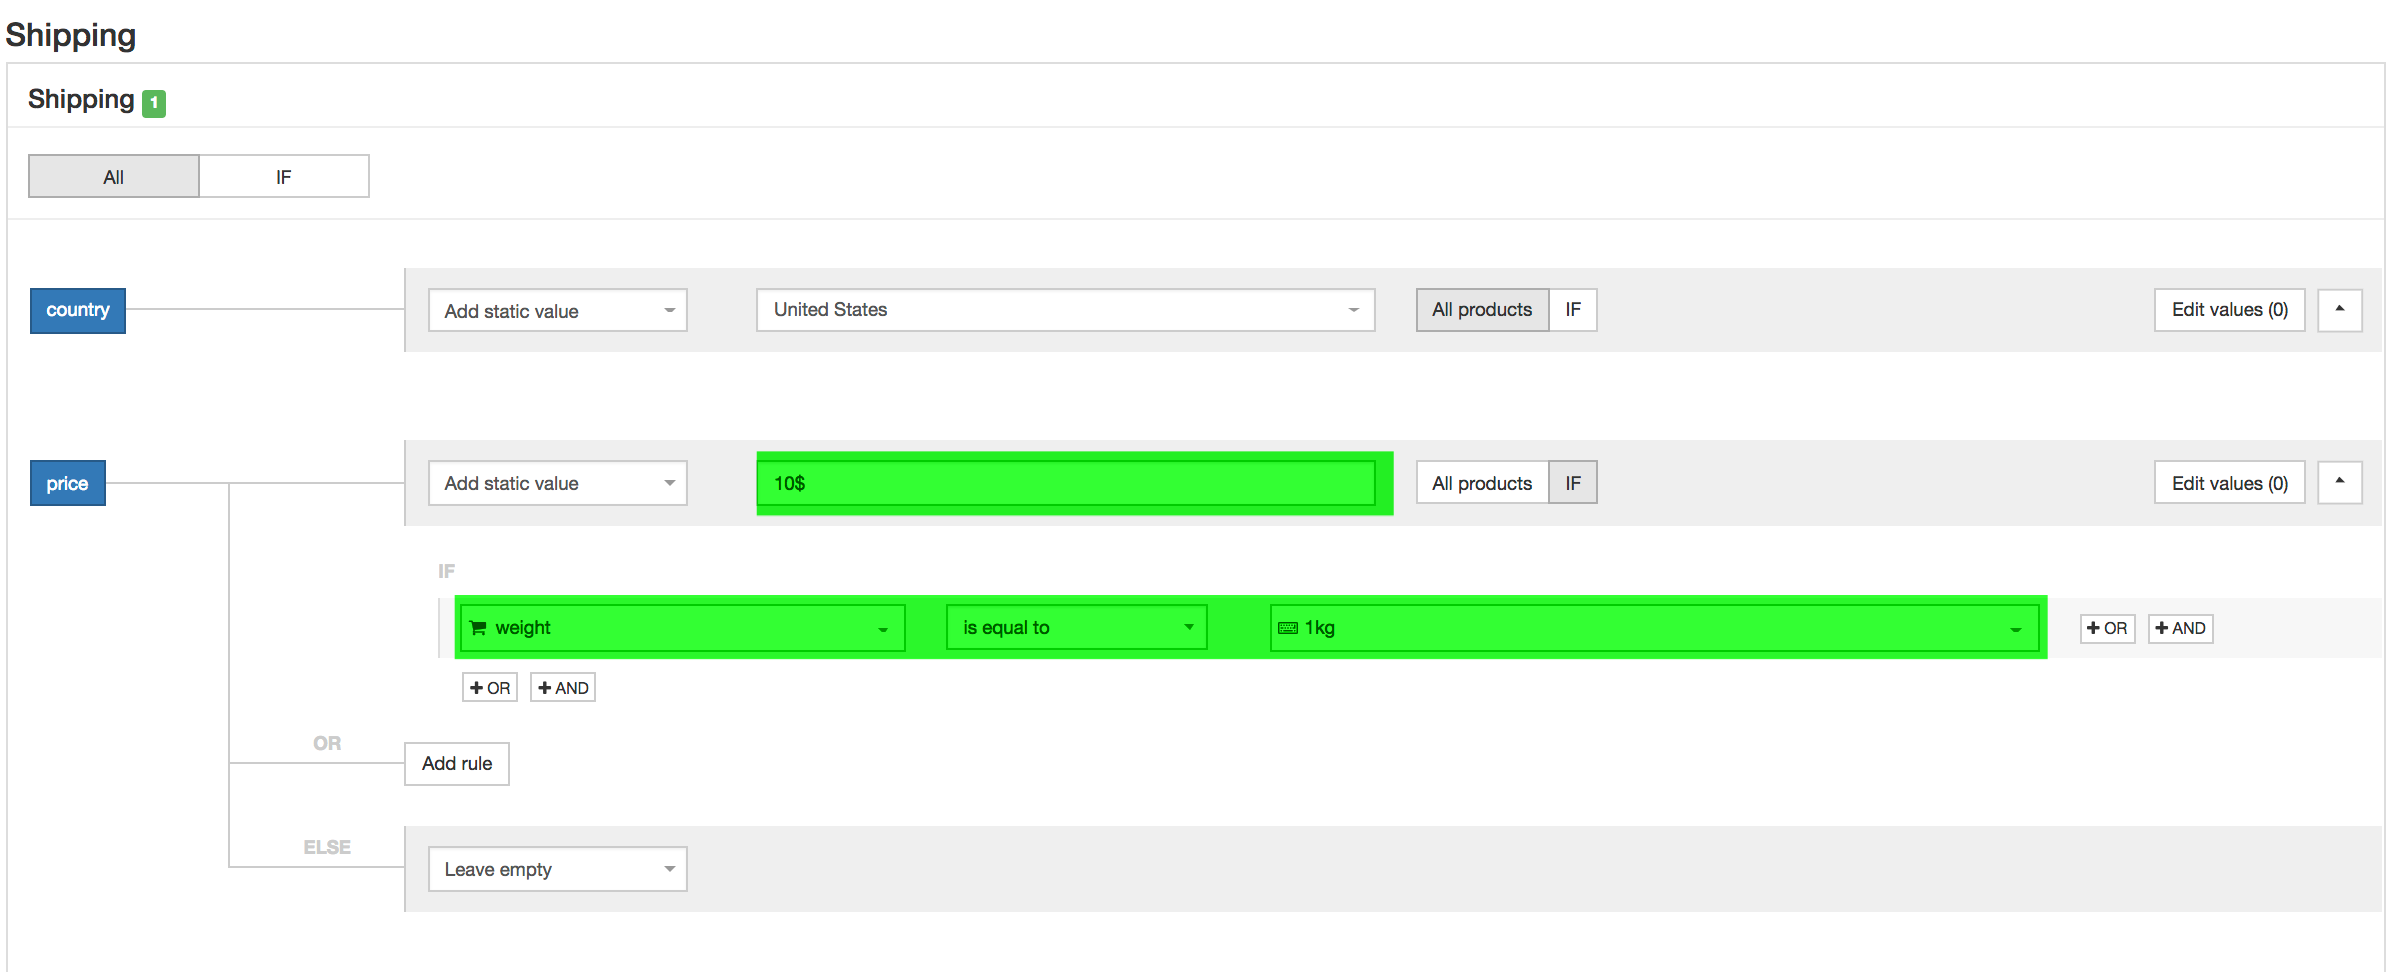Open the 1kg value dropdown
Viewport: 2388px width, 972px height.
(1654, 628)
